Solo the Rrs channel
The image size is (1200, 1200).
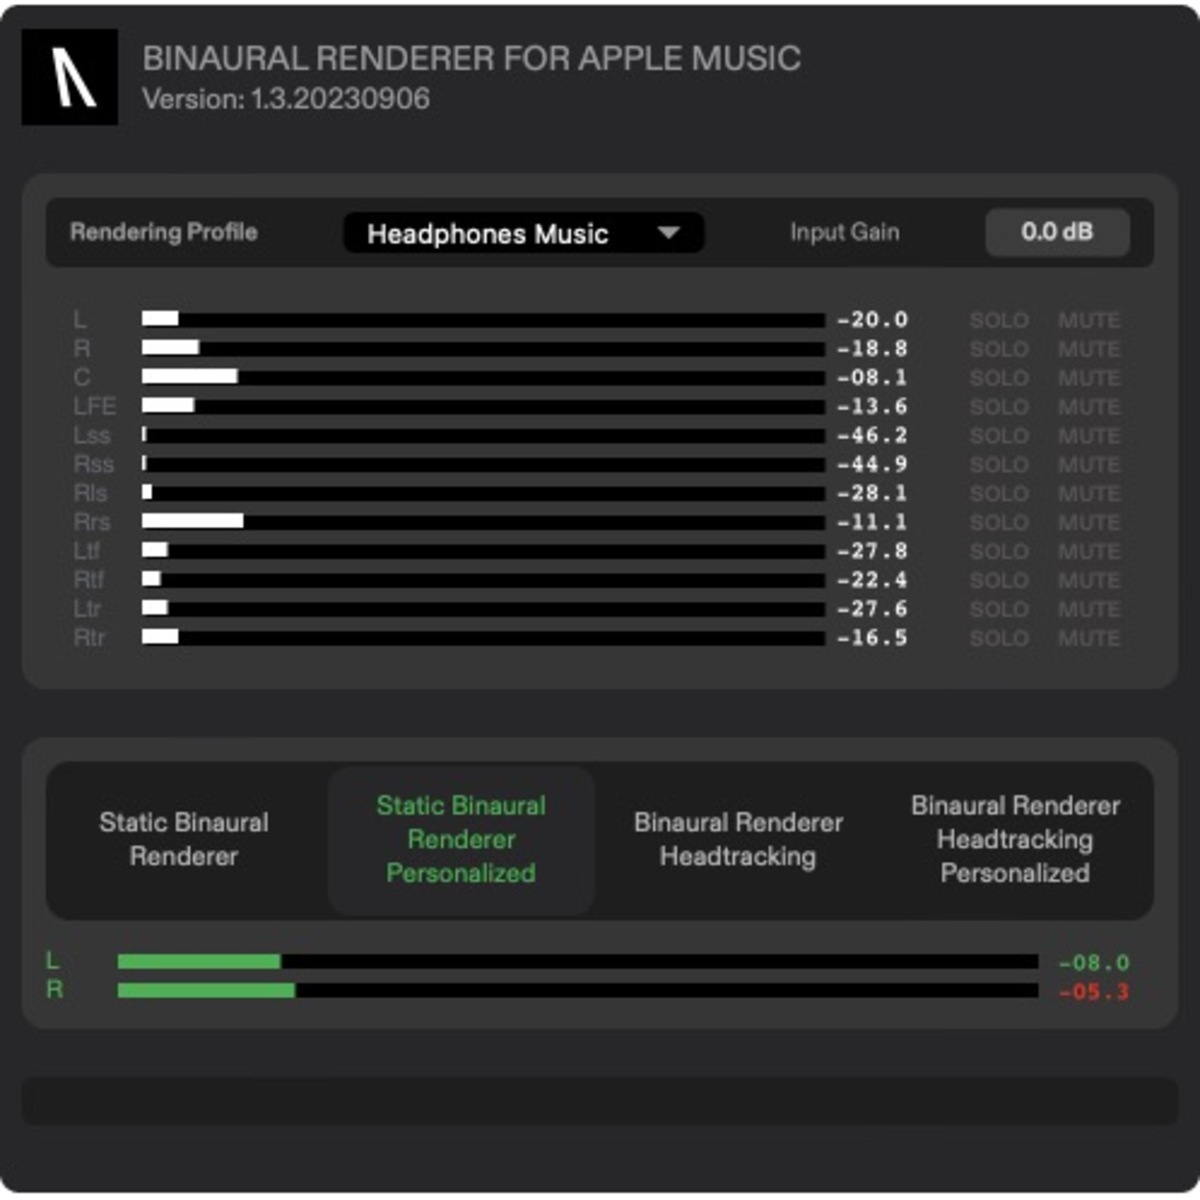click(999, 523)
